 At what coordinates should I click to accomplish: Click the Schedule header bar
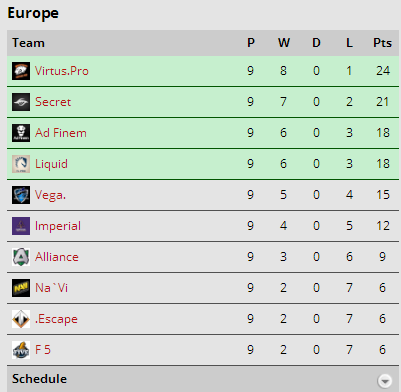tap(203, 379)
